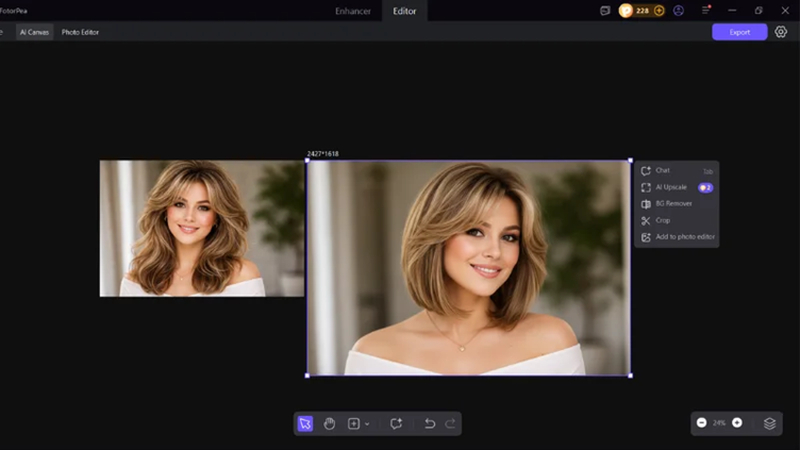Click the selected bob haircut image
800x450 pixels.
click(468, 268)
